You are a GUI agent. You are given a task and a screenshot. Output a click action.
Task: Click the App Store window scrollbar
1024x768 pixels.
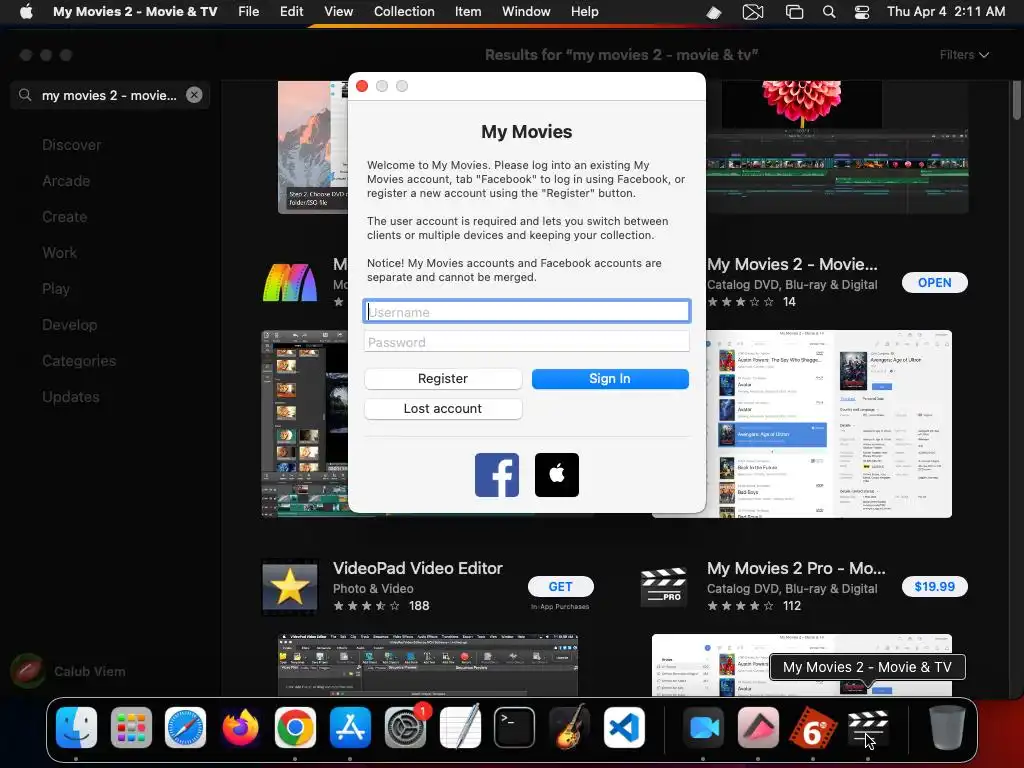pos(1017,99)
